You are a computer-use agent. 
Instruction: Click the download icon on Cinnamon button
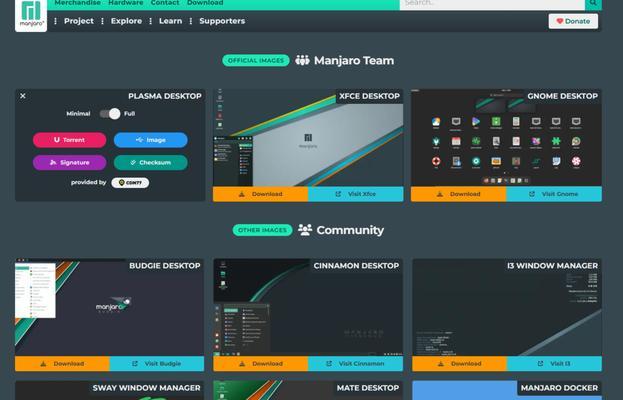coord(242,364)
